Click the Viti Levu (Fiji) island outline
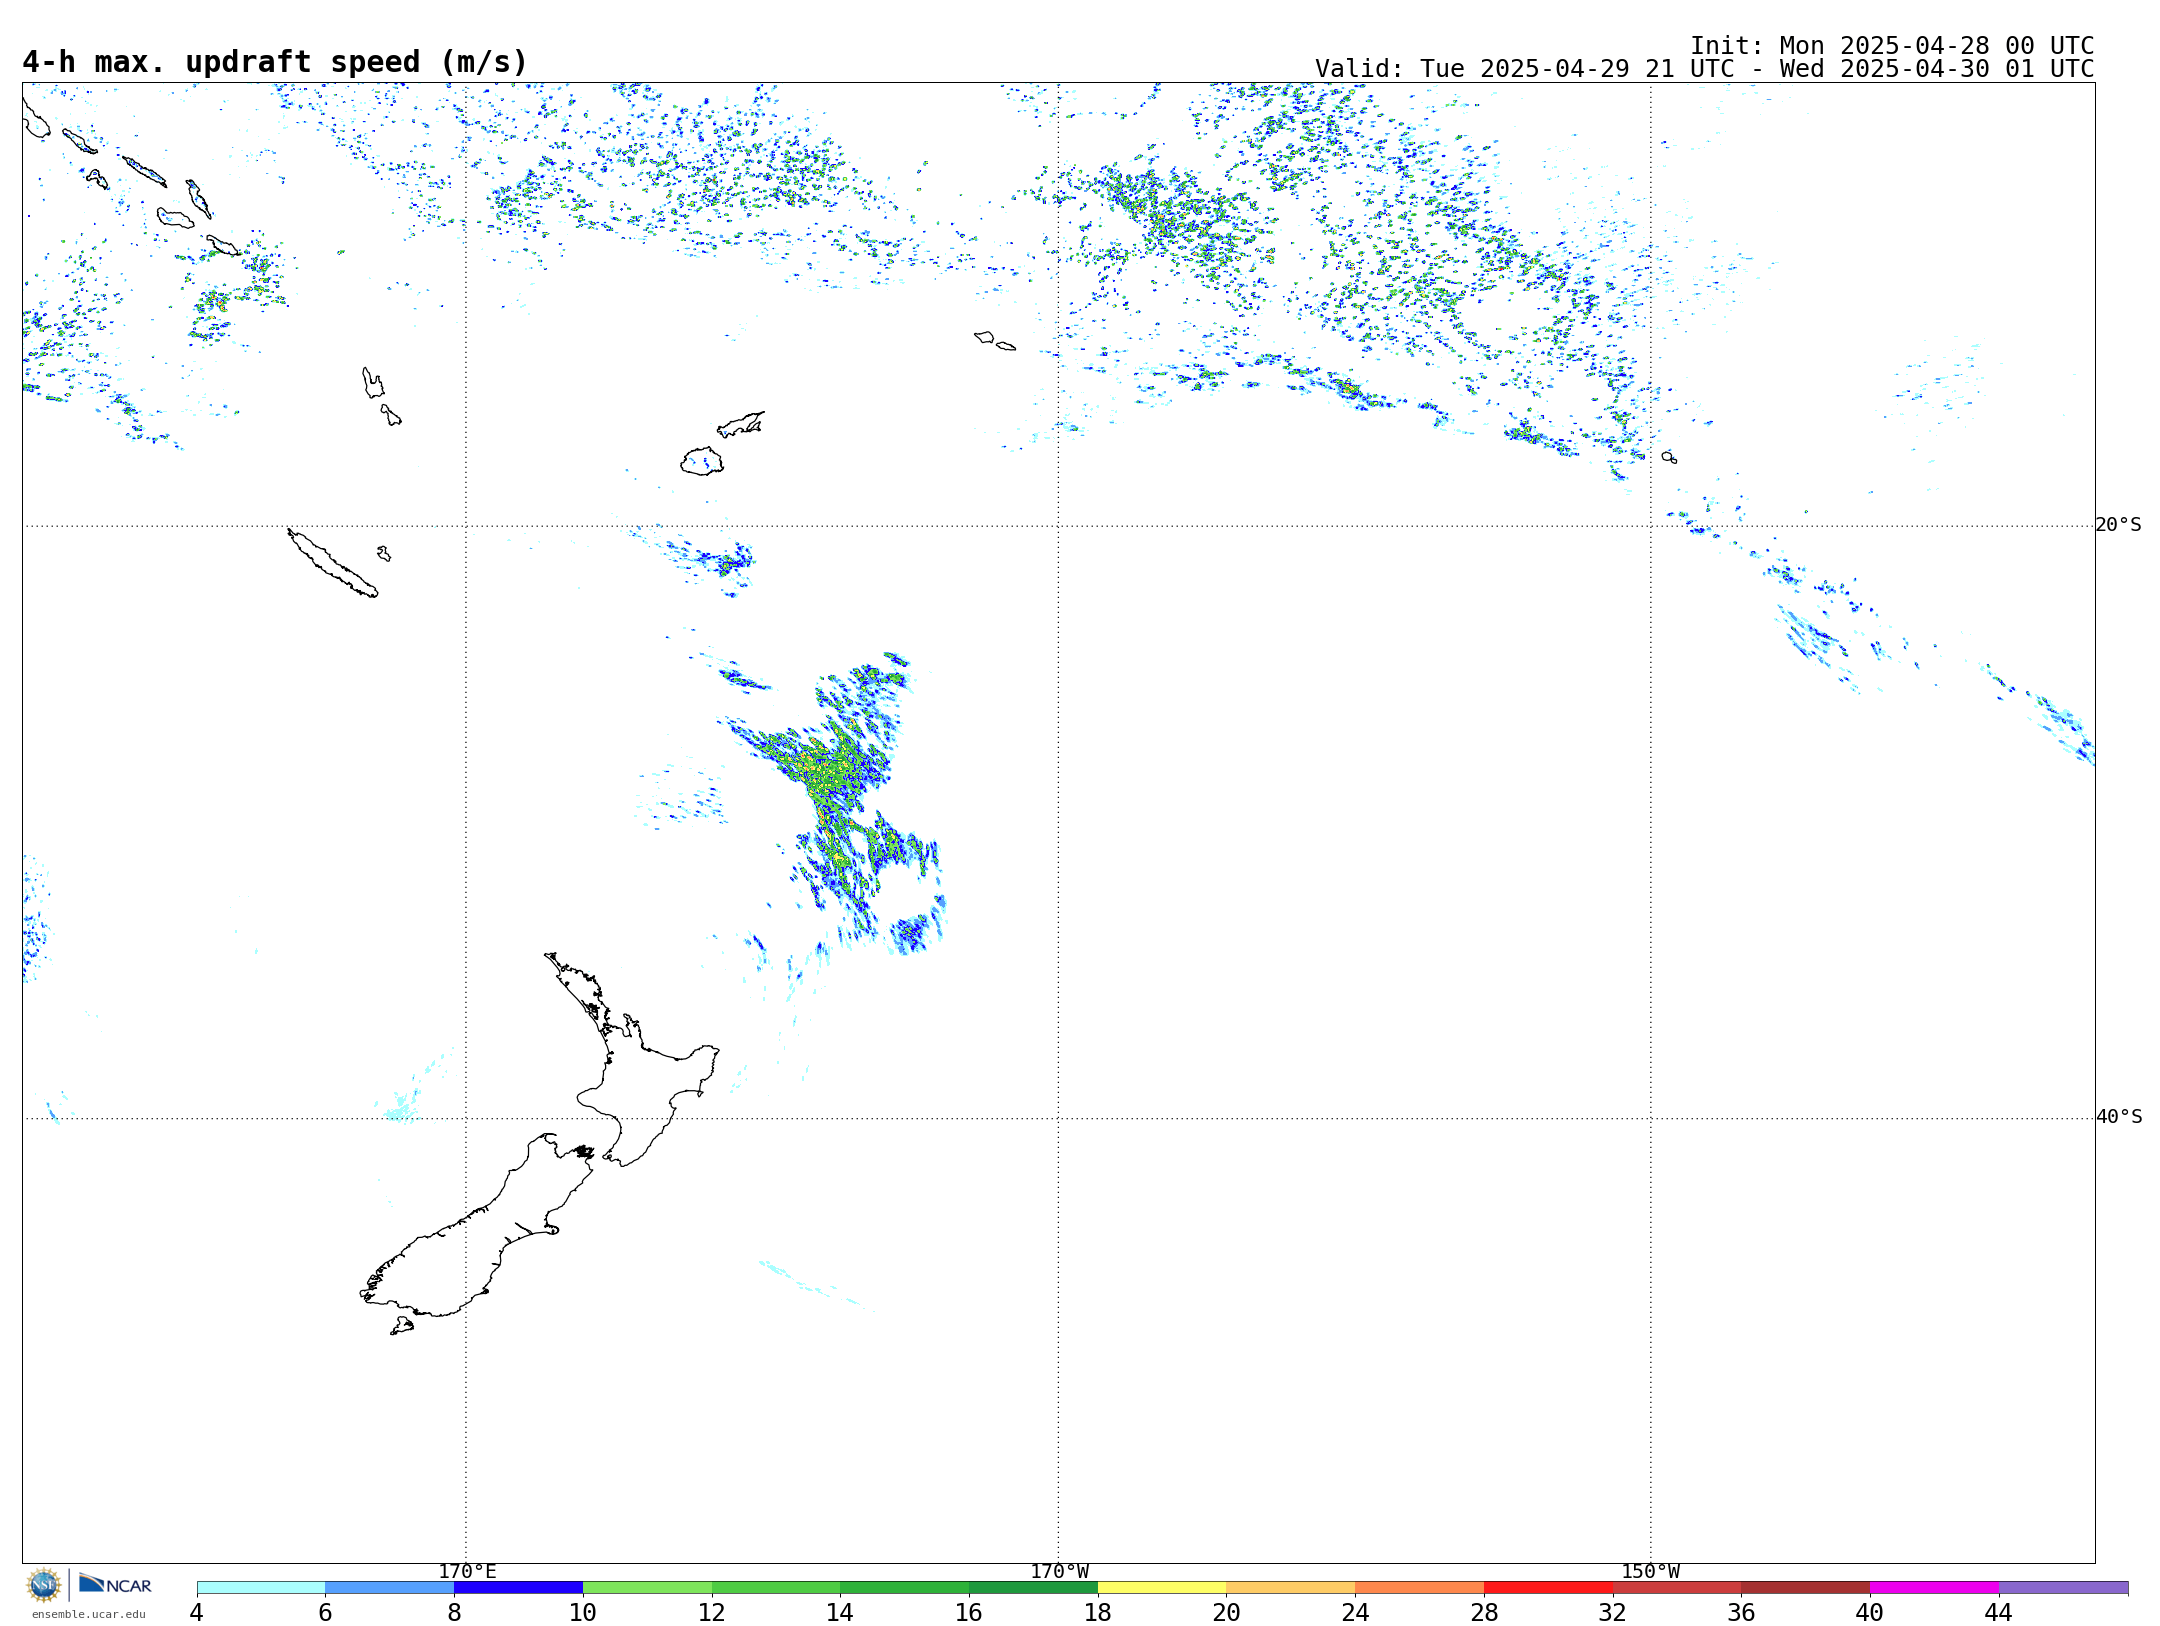 [702, 461]
